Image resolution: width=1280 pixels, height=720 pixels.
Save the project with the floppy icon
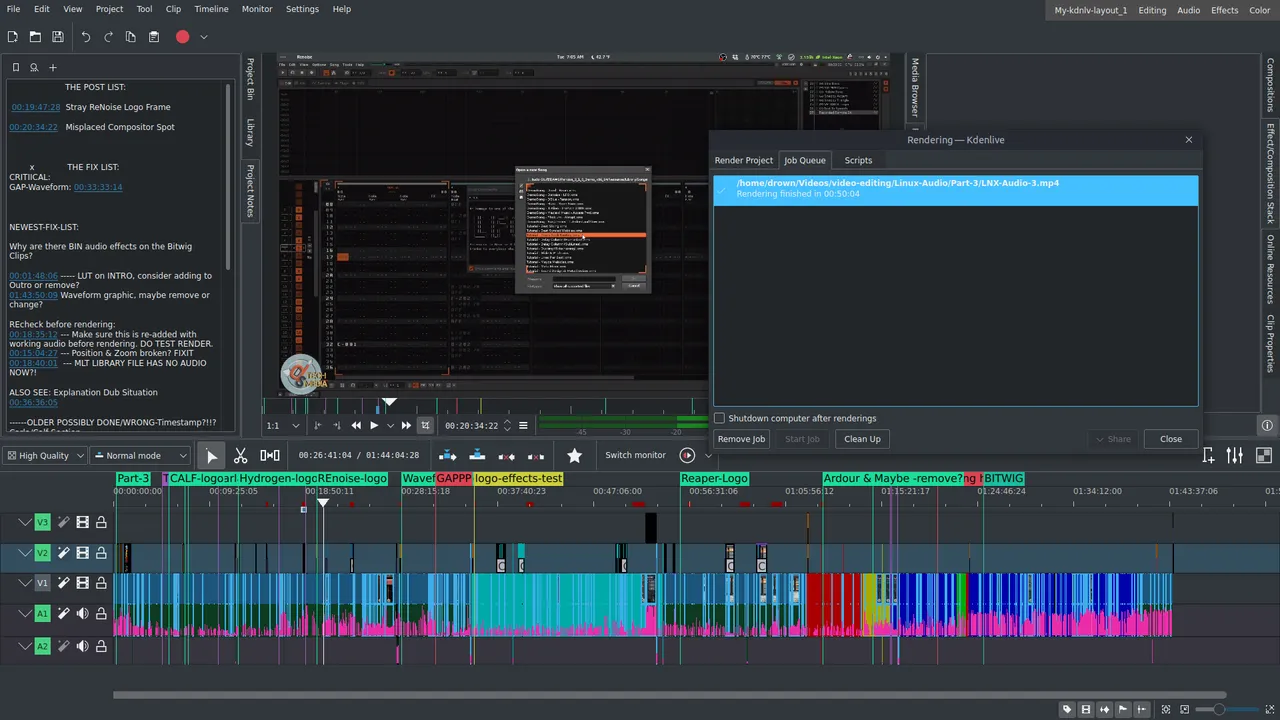[x=58, y=37]
